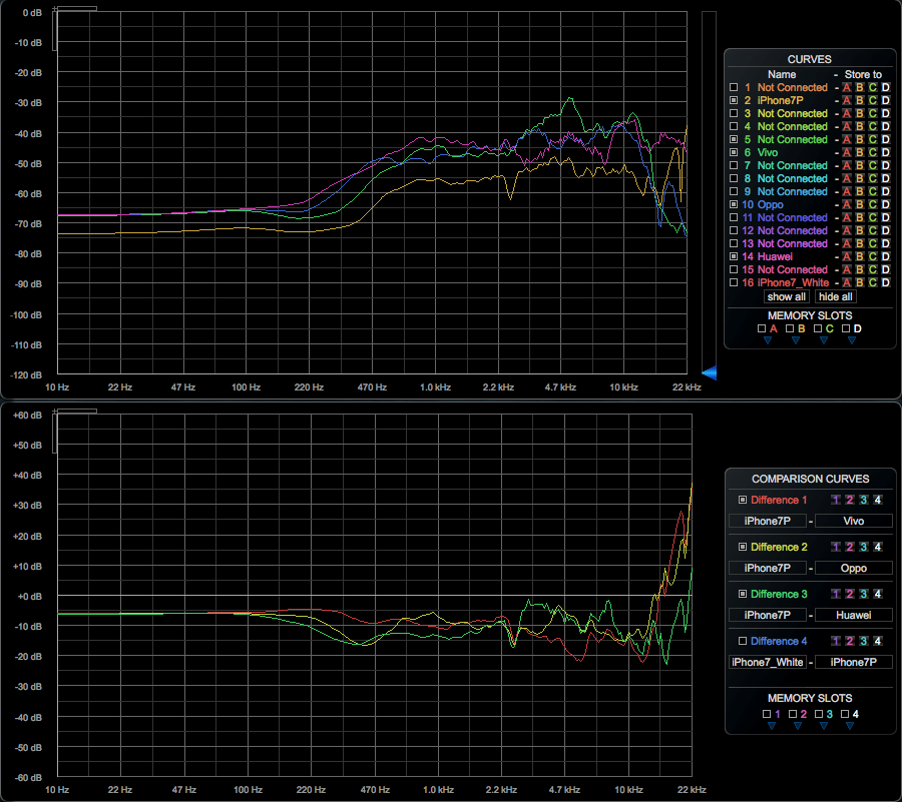Hide the Huawei curve via its checkbox
The width and height of the screenshot is (902, 802).
(x=735, y=256)
